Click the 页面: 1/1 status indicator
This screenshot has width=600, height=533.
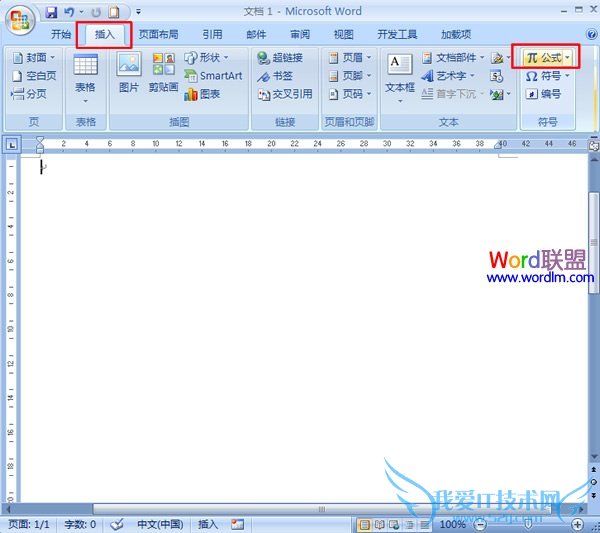29,524
